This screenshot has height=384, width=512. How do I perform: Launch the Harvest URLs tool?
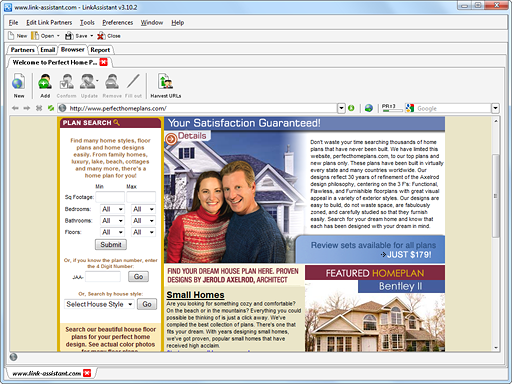click(x=165, y=82)
